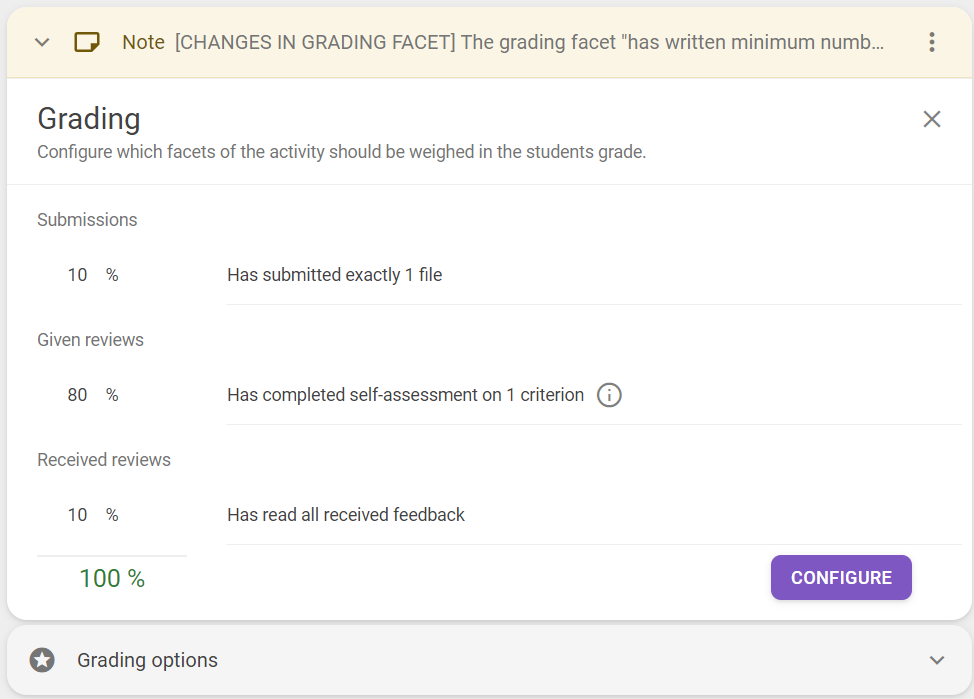Click 'Has submitted exactly 1 file' row
Screen dimensions: 974x699
[x=594, y=275]
